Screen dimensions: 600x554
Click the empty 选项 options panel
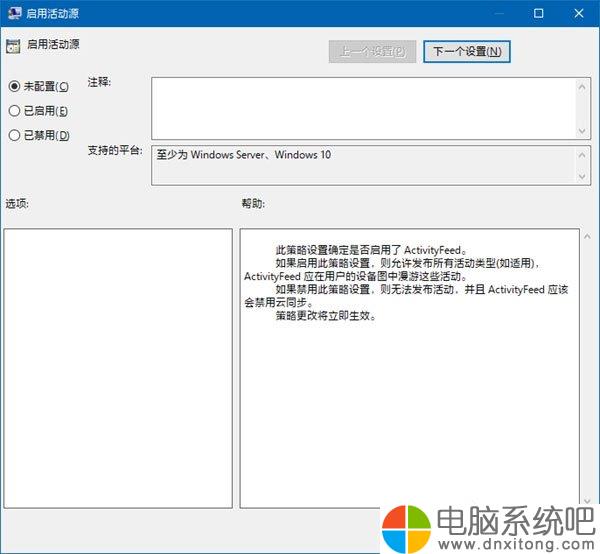point(118,368)
